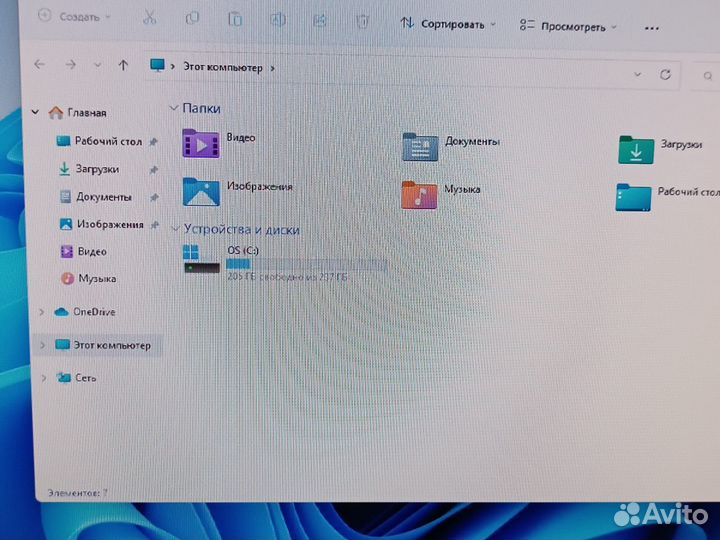Click the OS (C:) drive label
Image resolution: width=720 pixels, height=540 pixels.
pos(243,250)
